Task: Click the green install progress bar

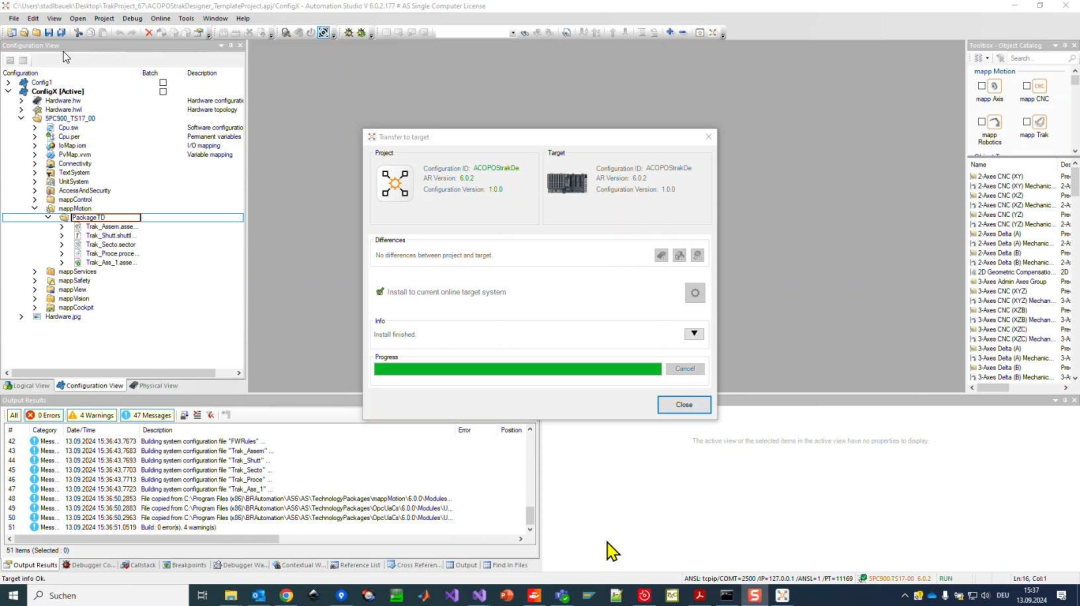Action: [x=517, y=369]
